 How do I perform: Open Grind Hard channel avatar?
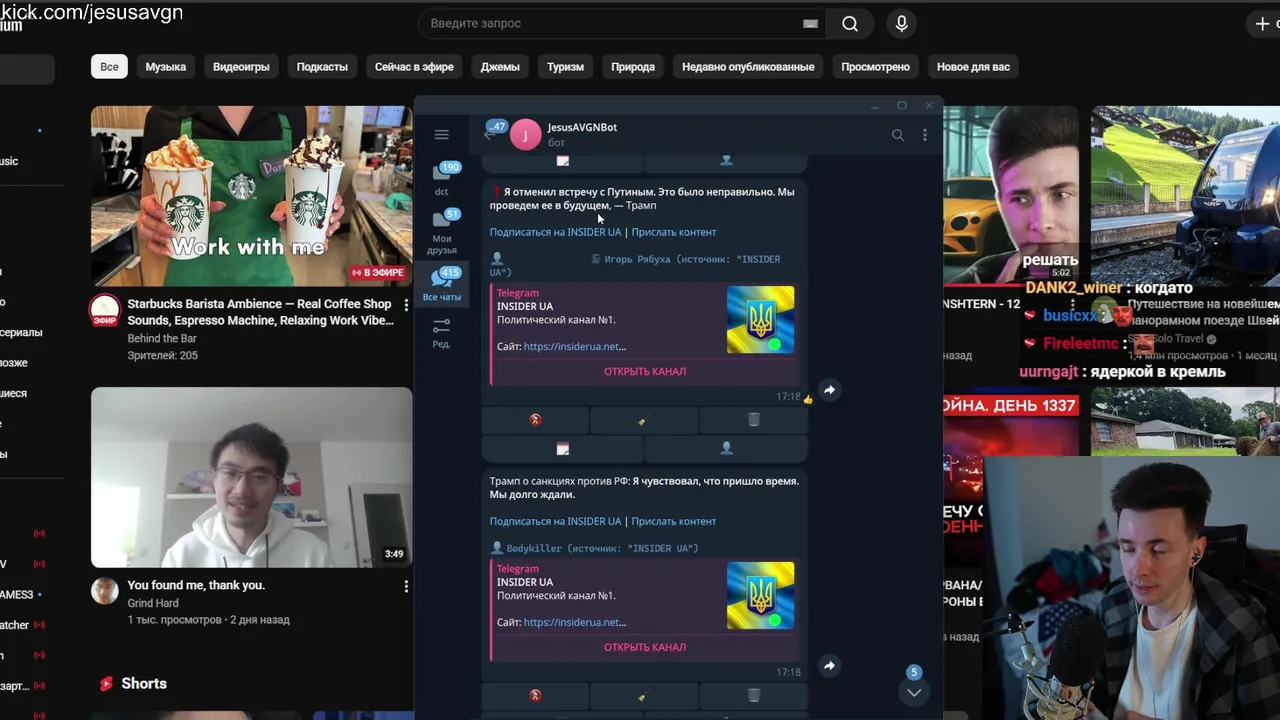point(105,590)
